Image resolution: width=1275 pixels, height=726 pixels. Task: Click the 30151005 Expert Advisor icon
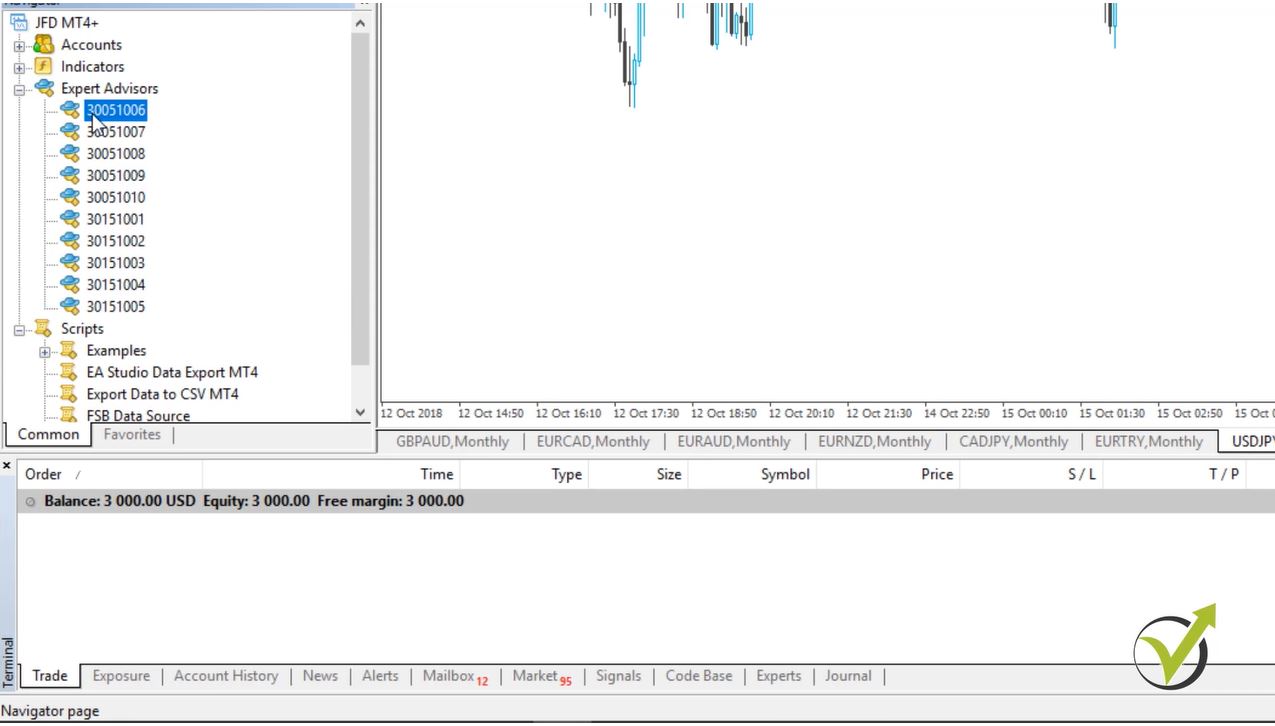[x=68, y=306]
